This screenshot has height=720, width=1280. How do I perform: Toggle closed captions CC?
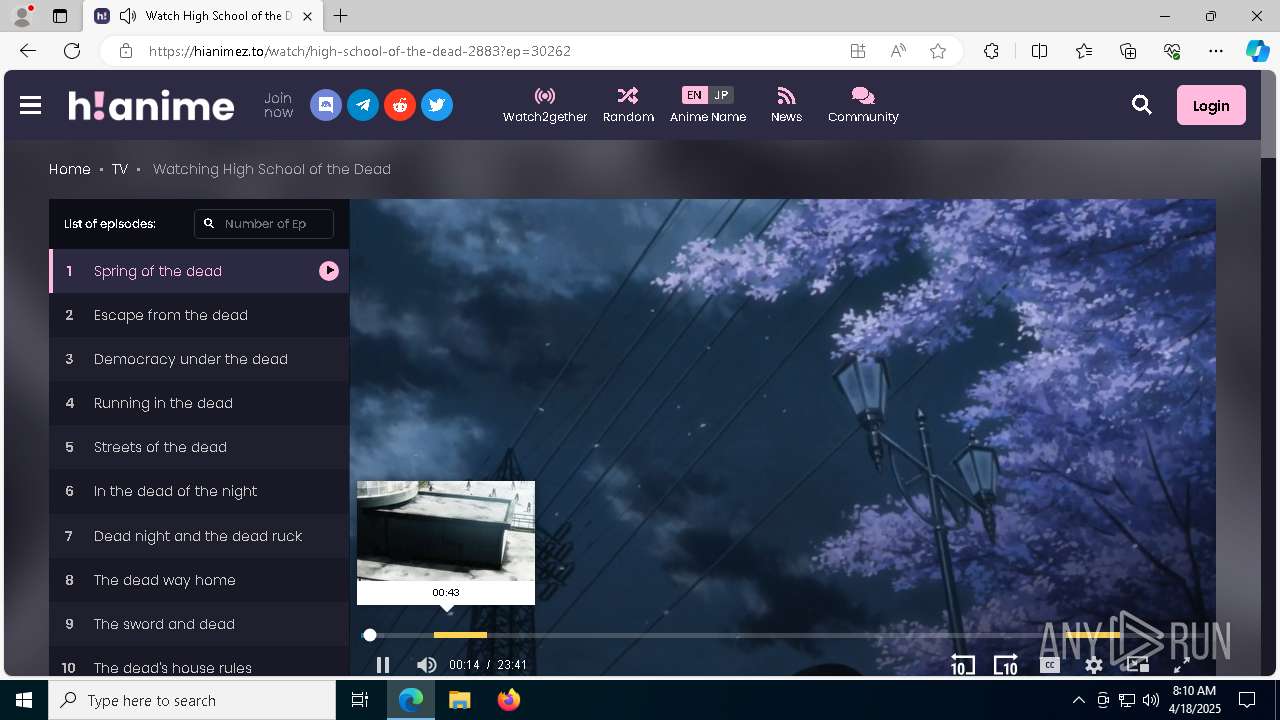[x=1049, y=665]
